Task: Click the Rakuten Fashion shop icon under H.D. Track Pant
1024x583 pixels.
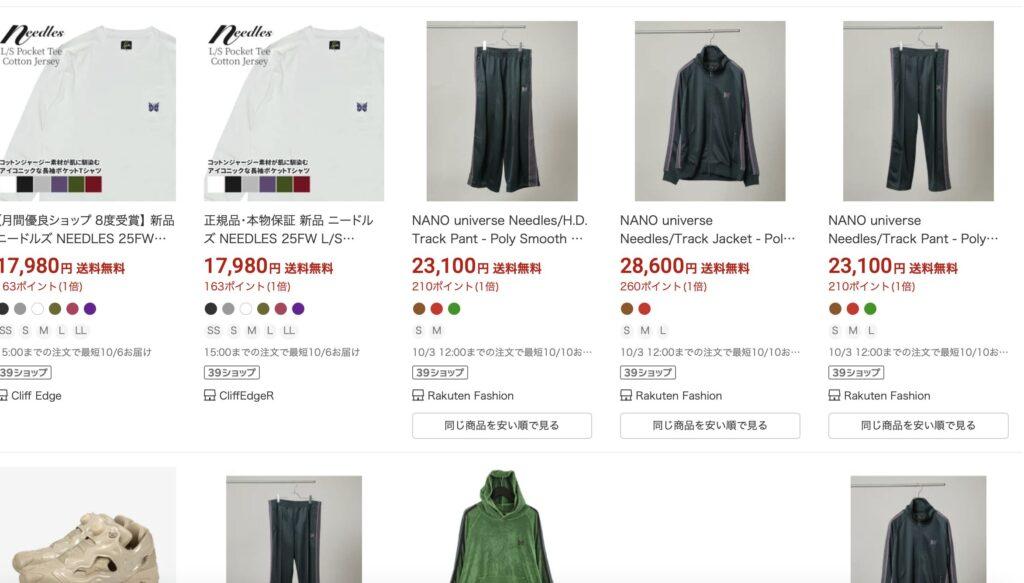Action: click(418, 395)
